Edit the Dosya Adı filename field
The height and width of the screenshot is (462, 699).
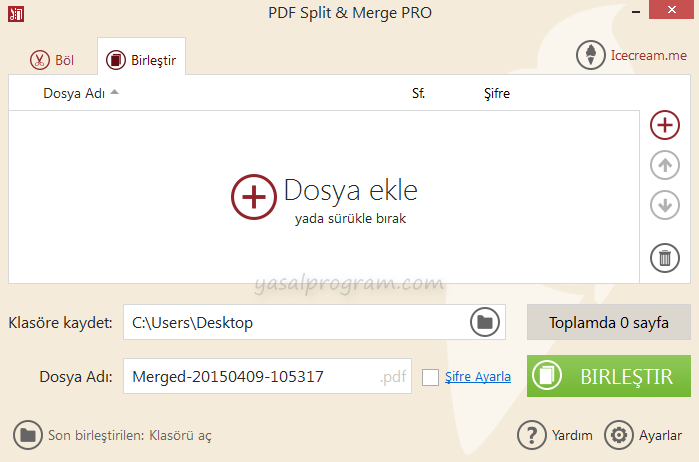pyautogui.click(x=250, y=377)
